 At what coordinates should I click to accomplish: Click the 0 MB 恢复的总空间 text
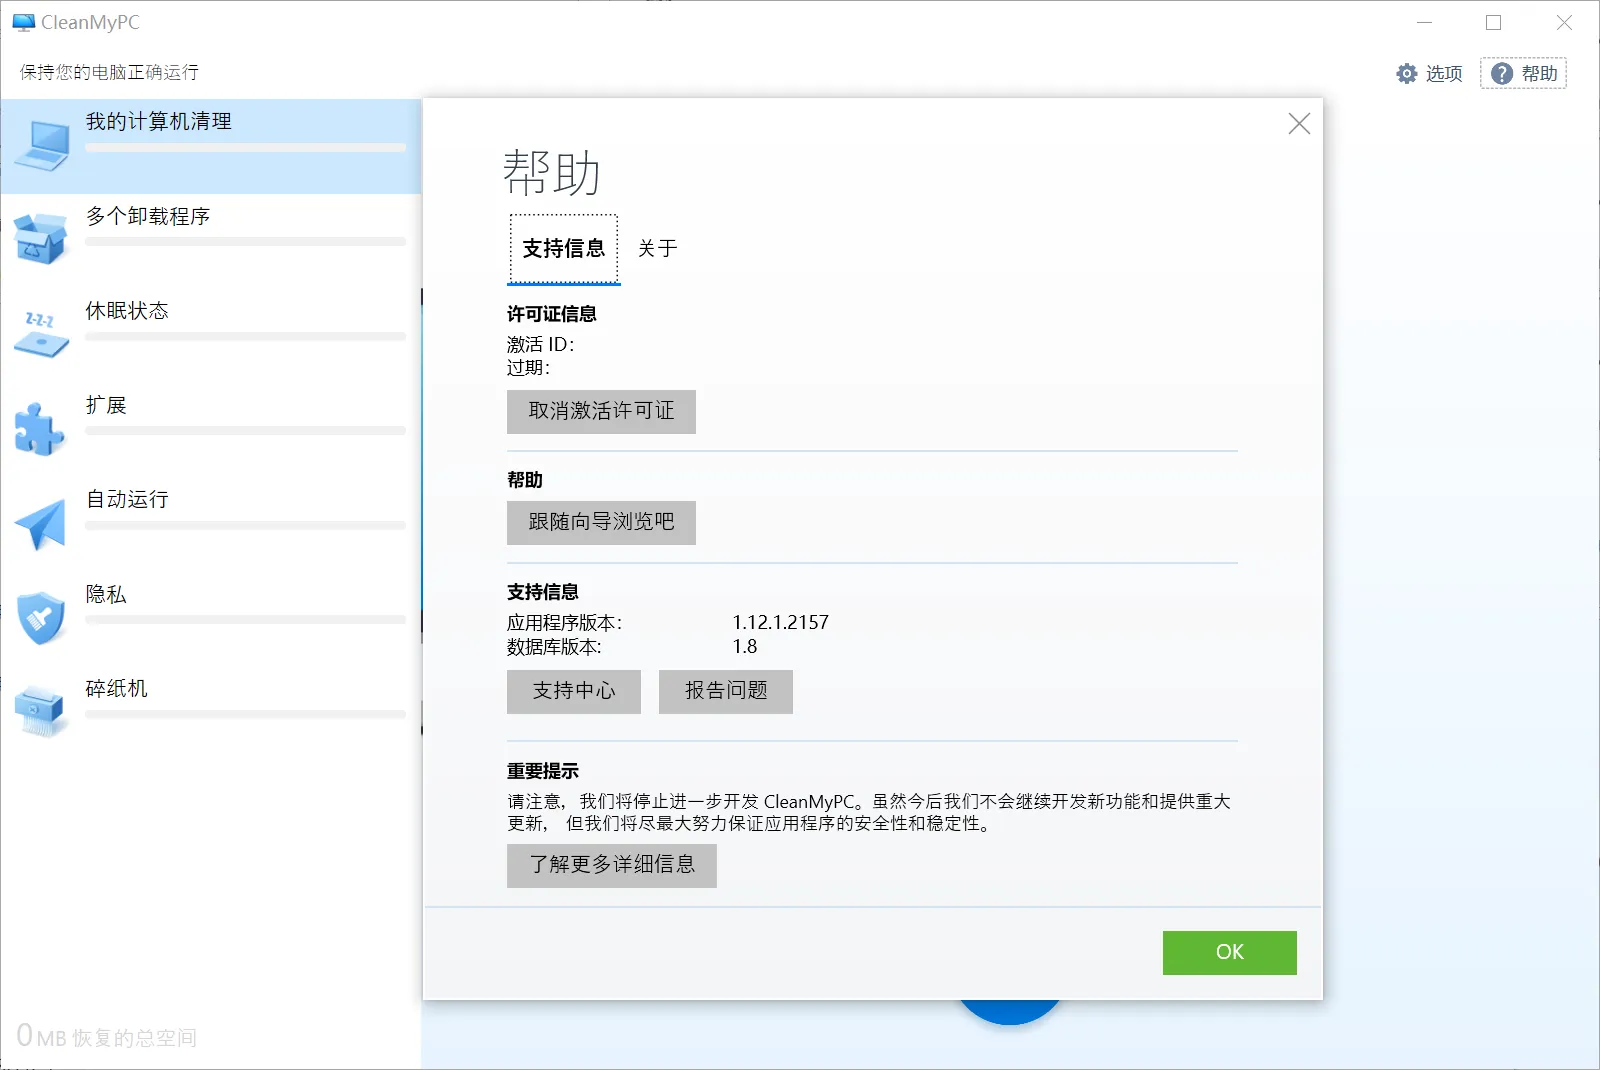pyautogui.click(x=106, y=1036)
